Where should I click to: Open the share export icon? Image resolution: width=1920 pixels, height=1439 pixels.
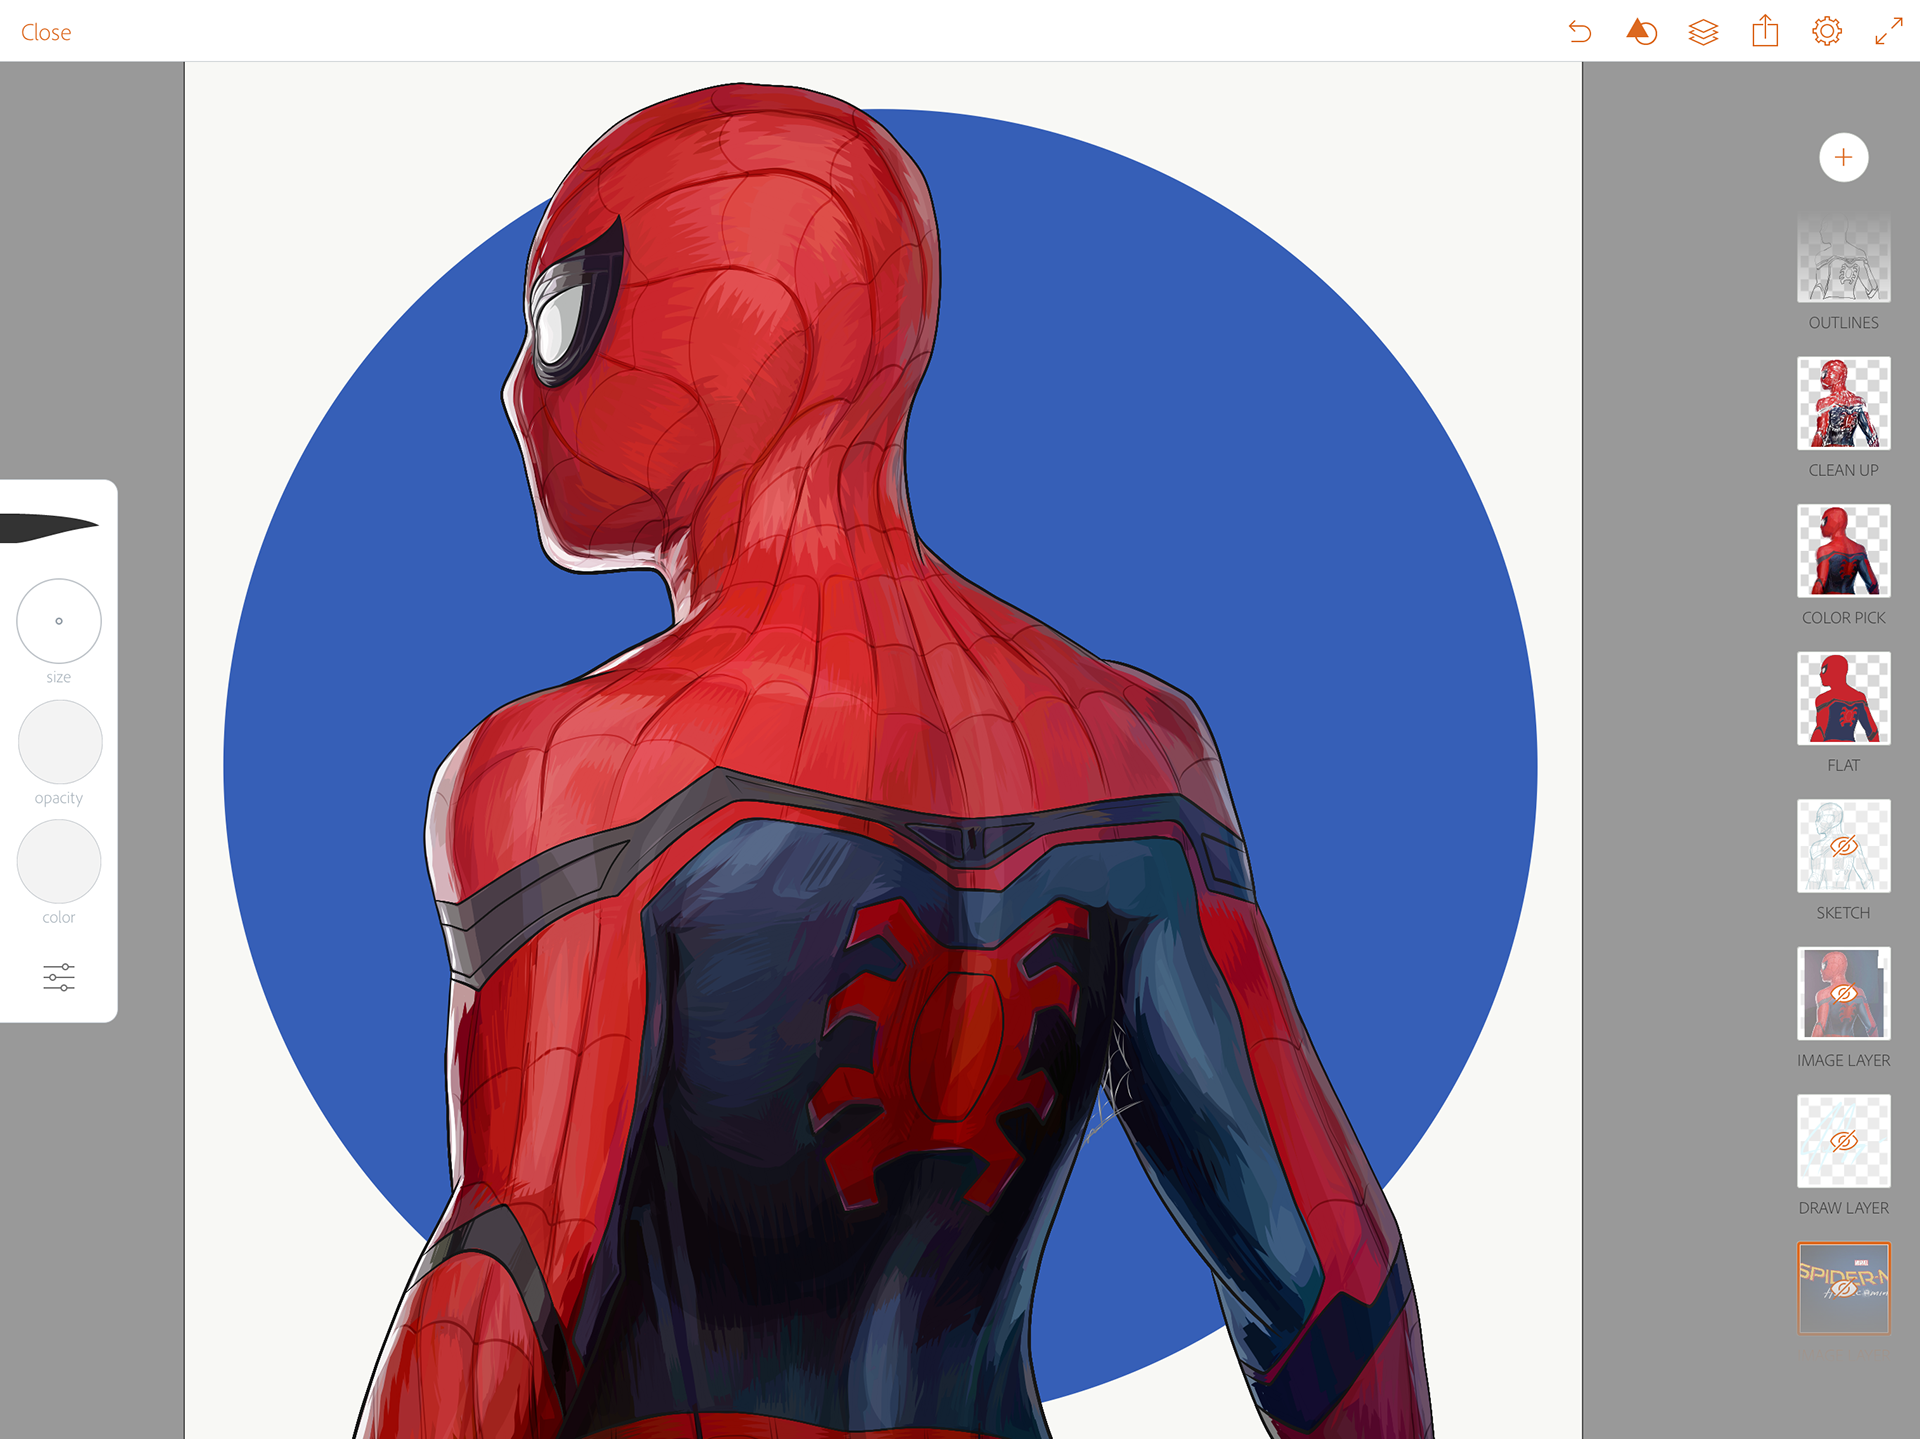click(1765, 31)
